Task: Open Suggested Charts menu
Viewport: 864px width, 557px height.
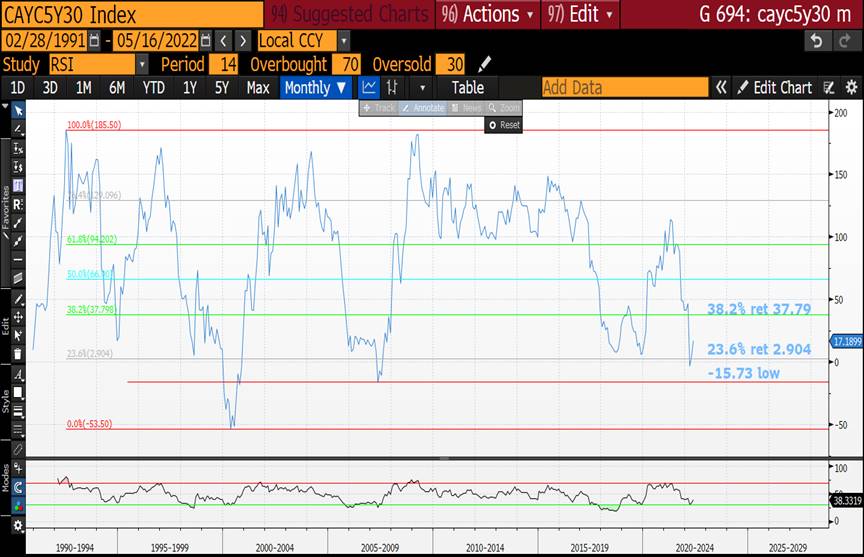Action: 349,14
